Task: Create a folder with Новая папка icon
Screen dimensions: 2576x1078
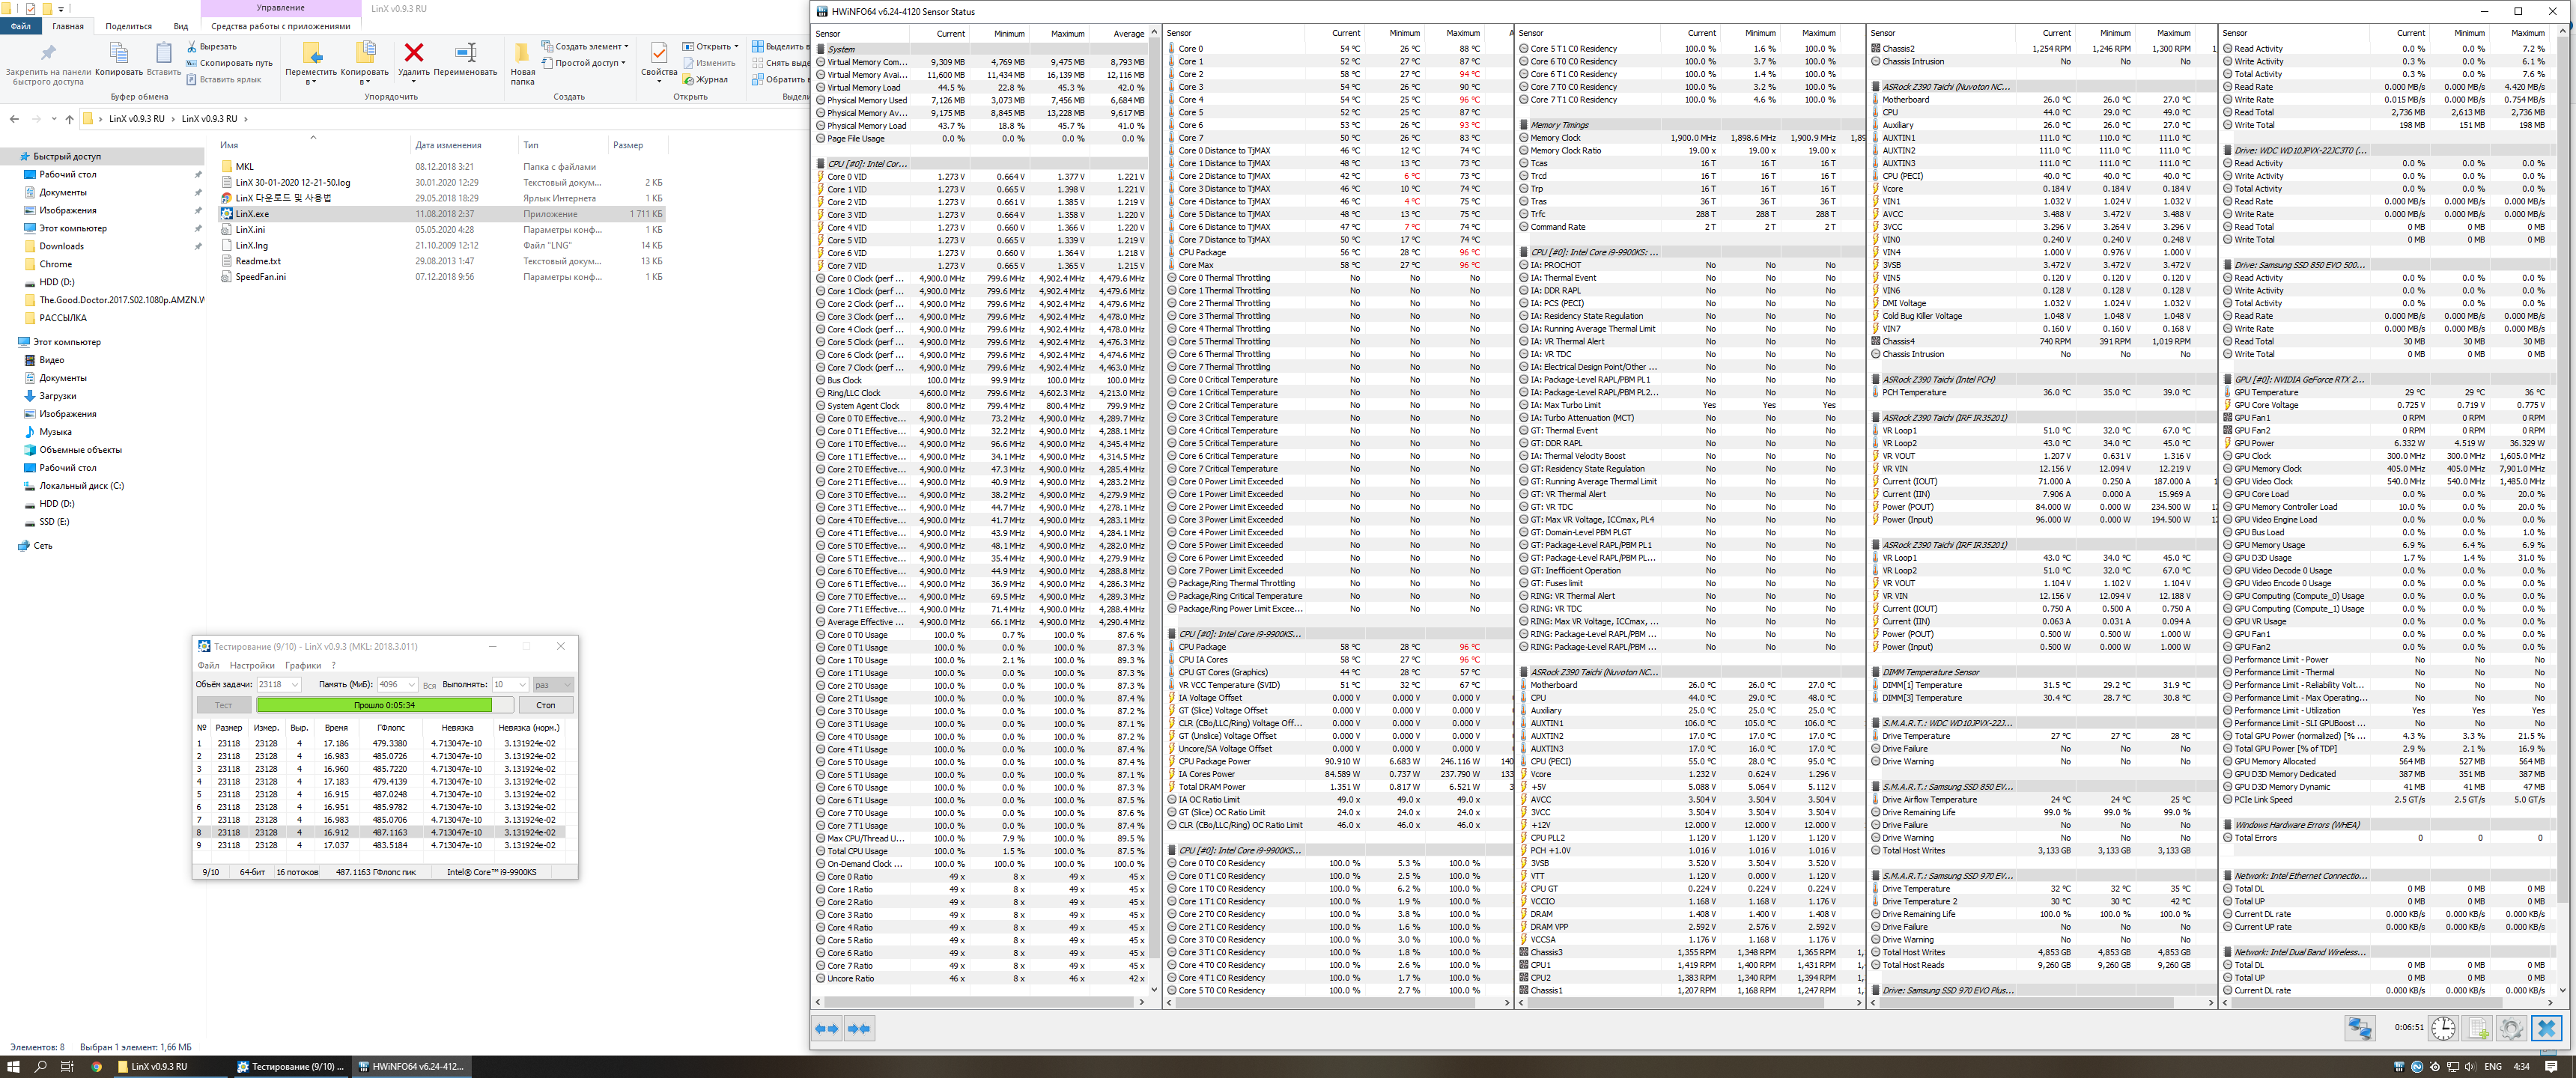Action: coord(522,55)
